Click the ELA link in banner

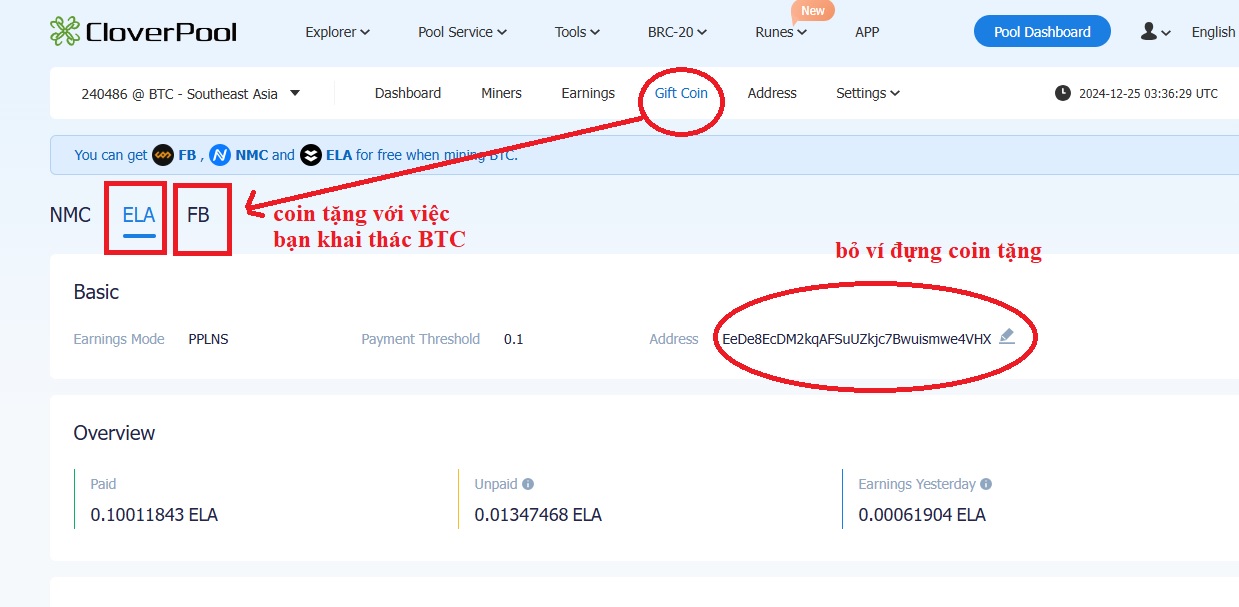coord(339,155)
